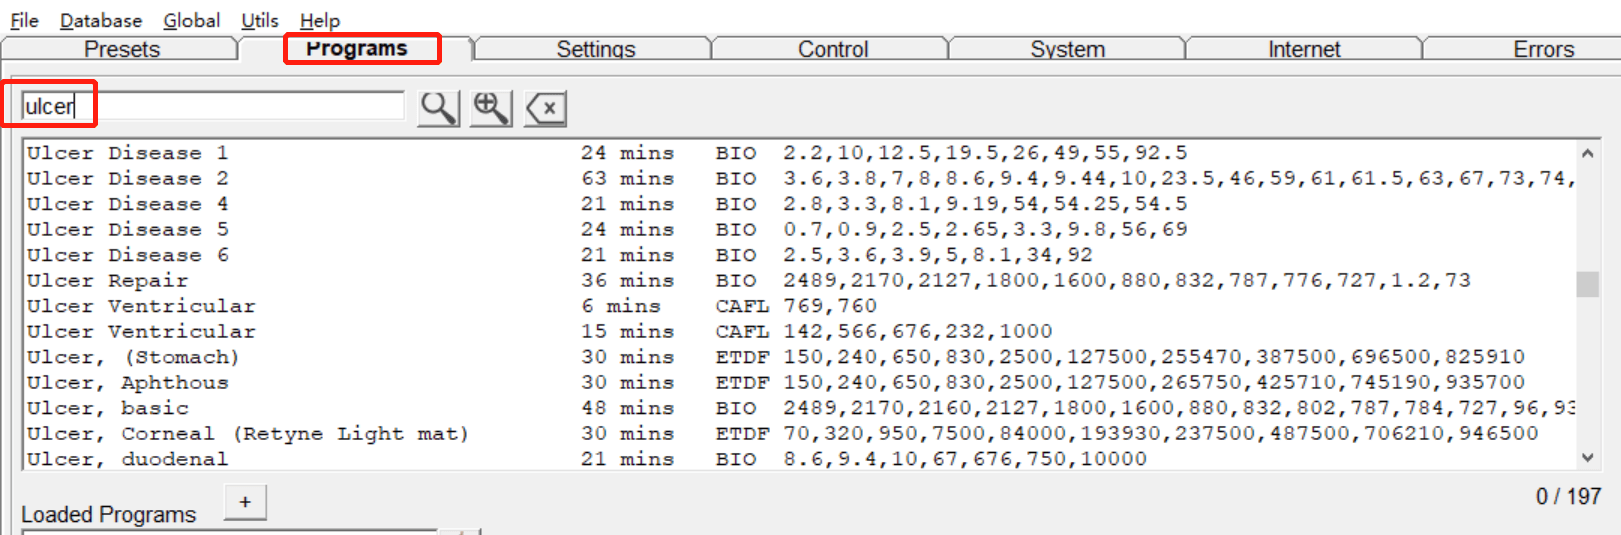Open the Database menu
This screenshot has width=1621, height=535.
101,20
